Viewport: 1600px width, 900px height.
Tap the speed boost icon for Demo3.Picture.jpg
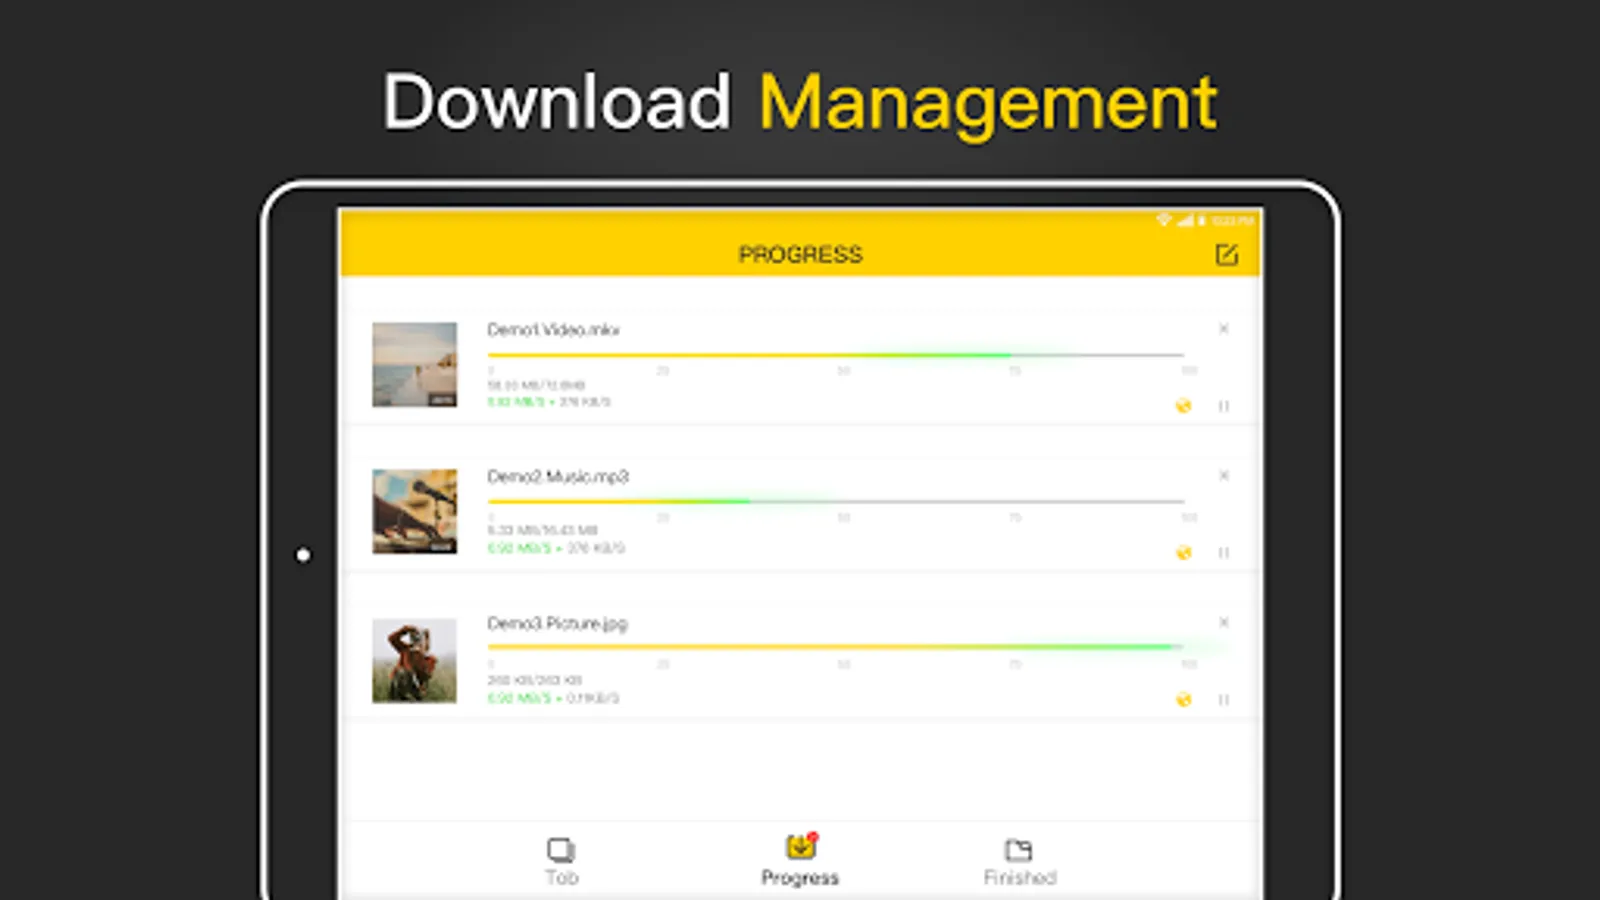point(1183,698)
